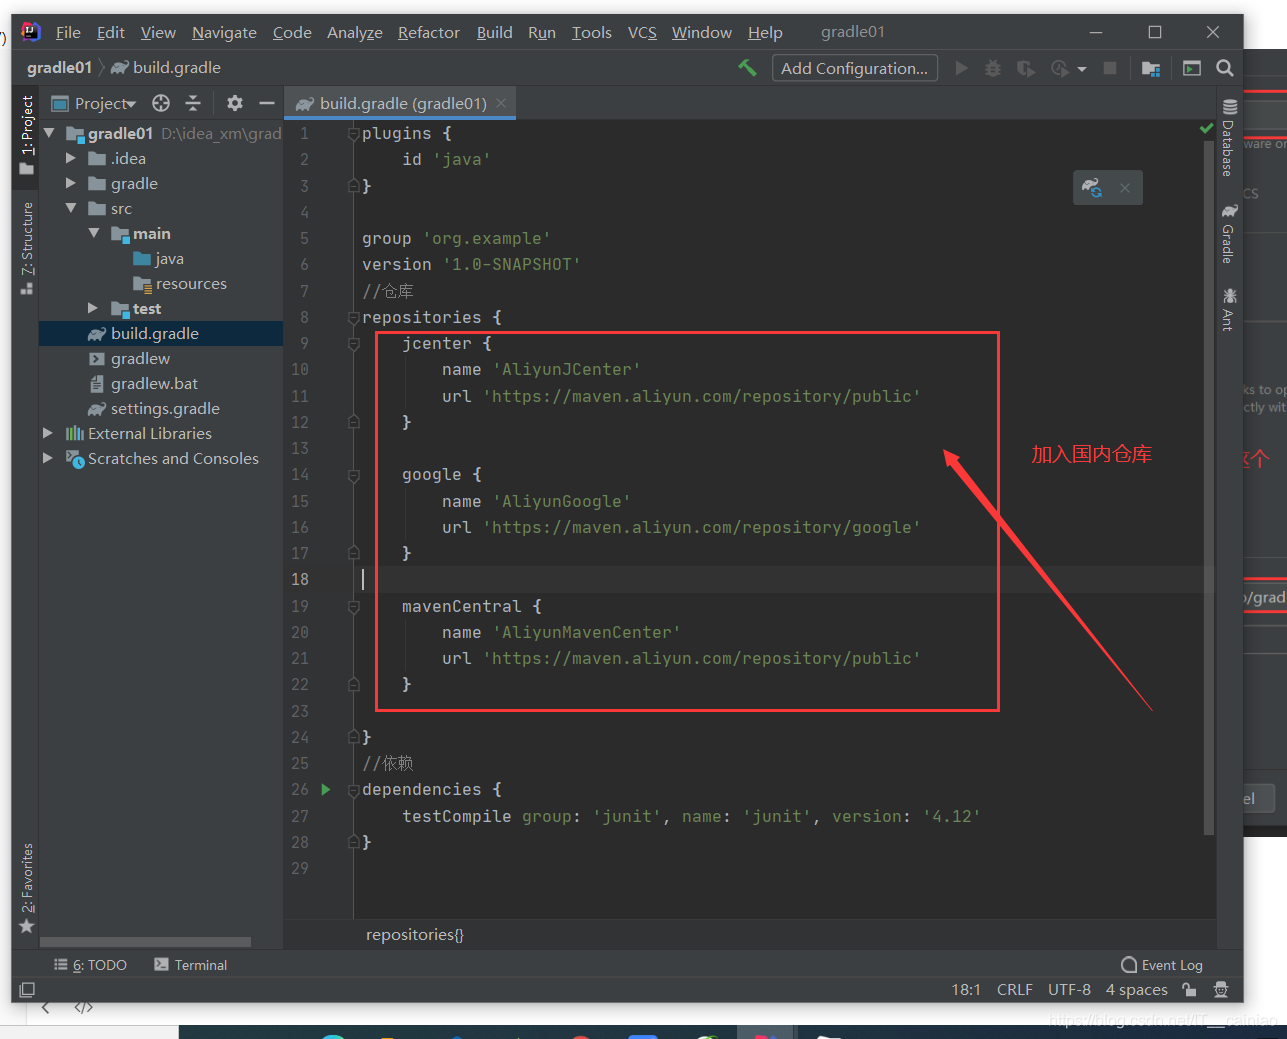Click Run with Coverage icon
1287x1039 pixels.
point(1025,68)
